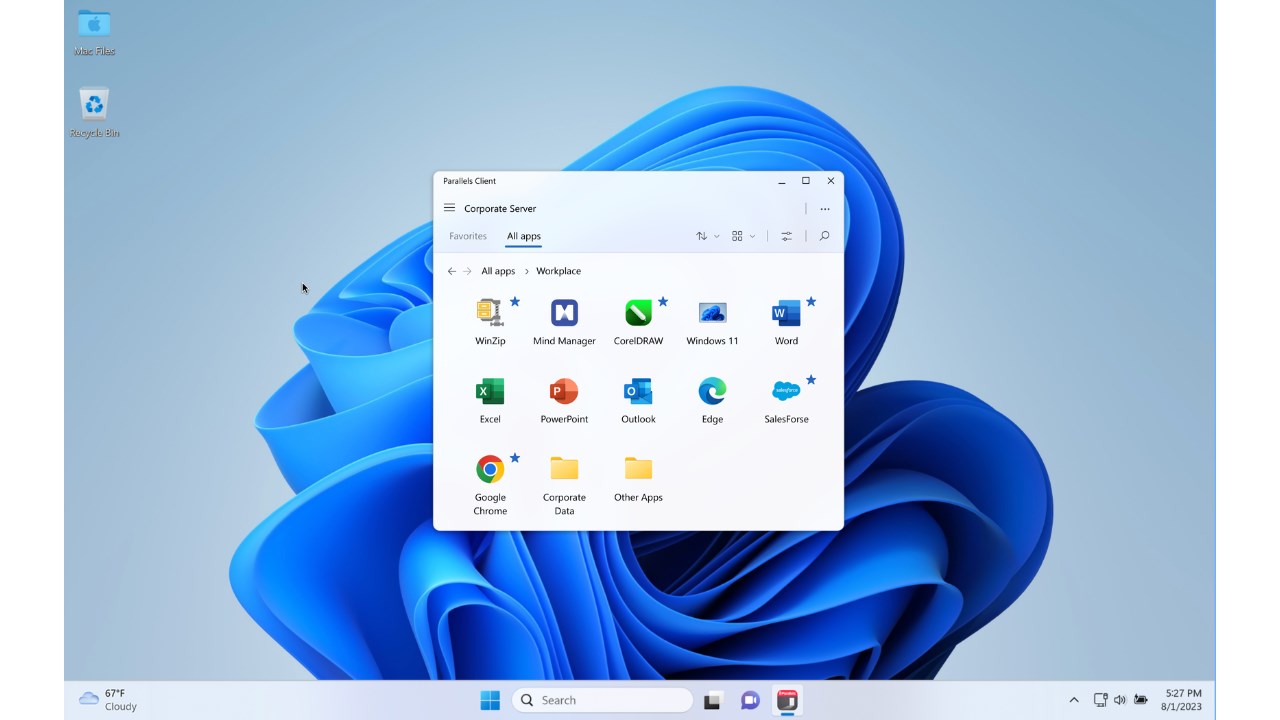Viewport: 1280px width, 720px height.
Task: Open the SalesForse app
Action: [786, 400]
